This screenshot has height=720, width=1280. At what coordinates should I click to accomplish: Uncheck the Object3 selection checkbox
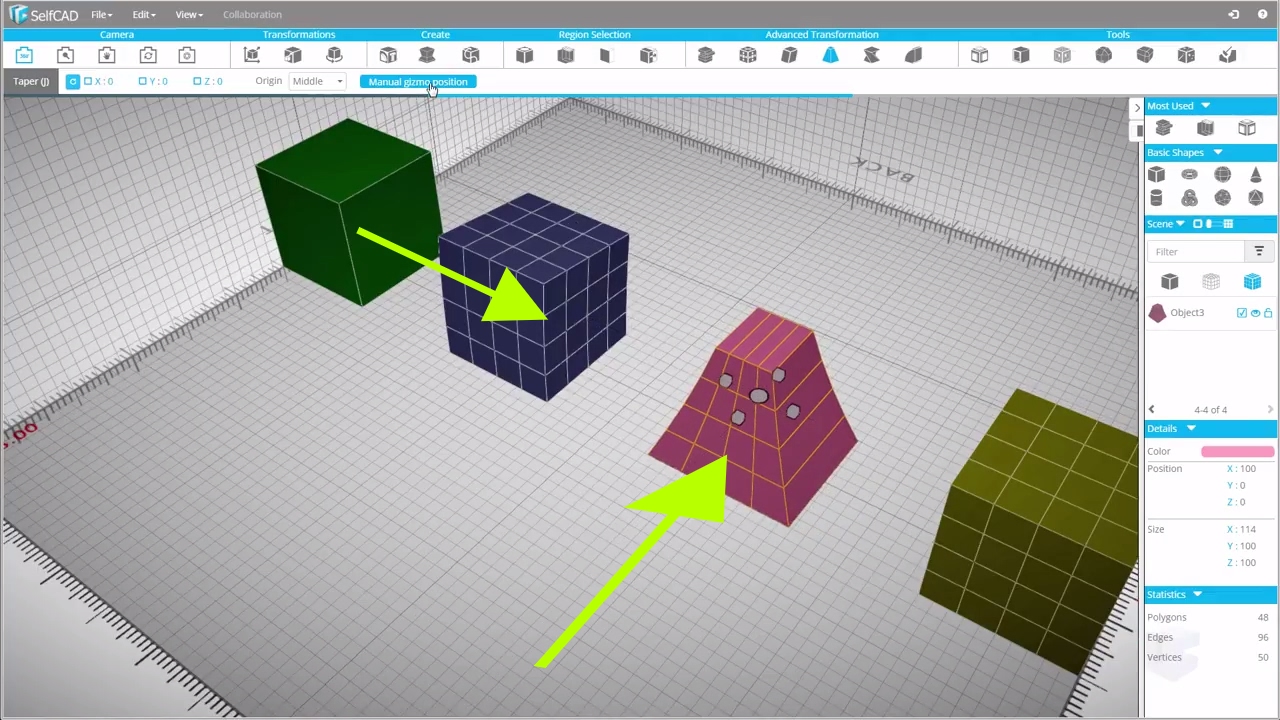click(x=1242, y=313)
